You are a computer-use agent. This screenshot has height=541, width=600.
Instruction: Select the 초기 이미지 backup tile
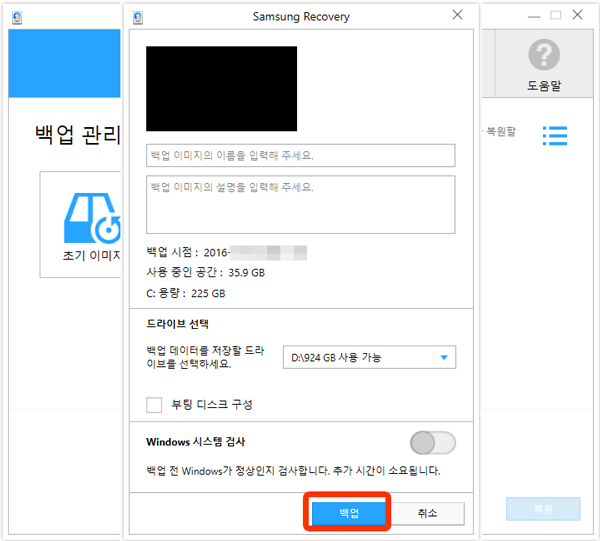coord(80,225)
